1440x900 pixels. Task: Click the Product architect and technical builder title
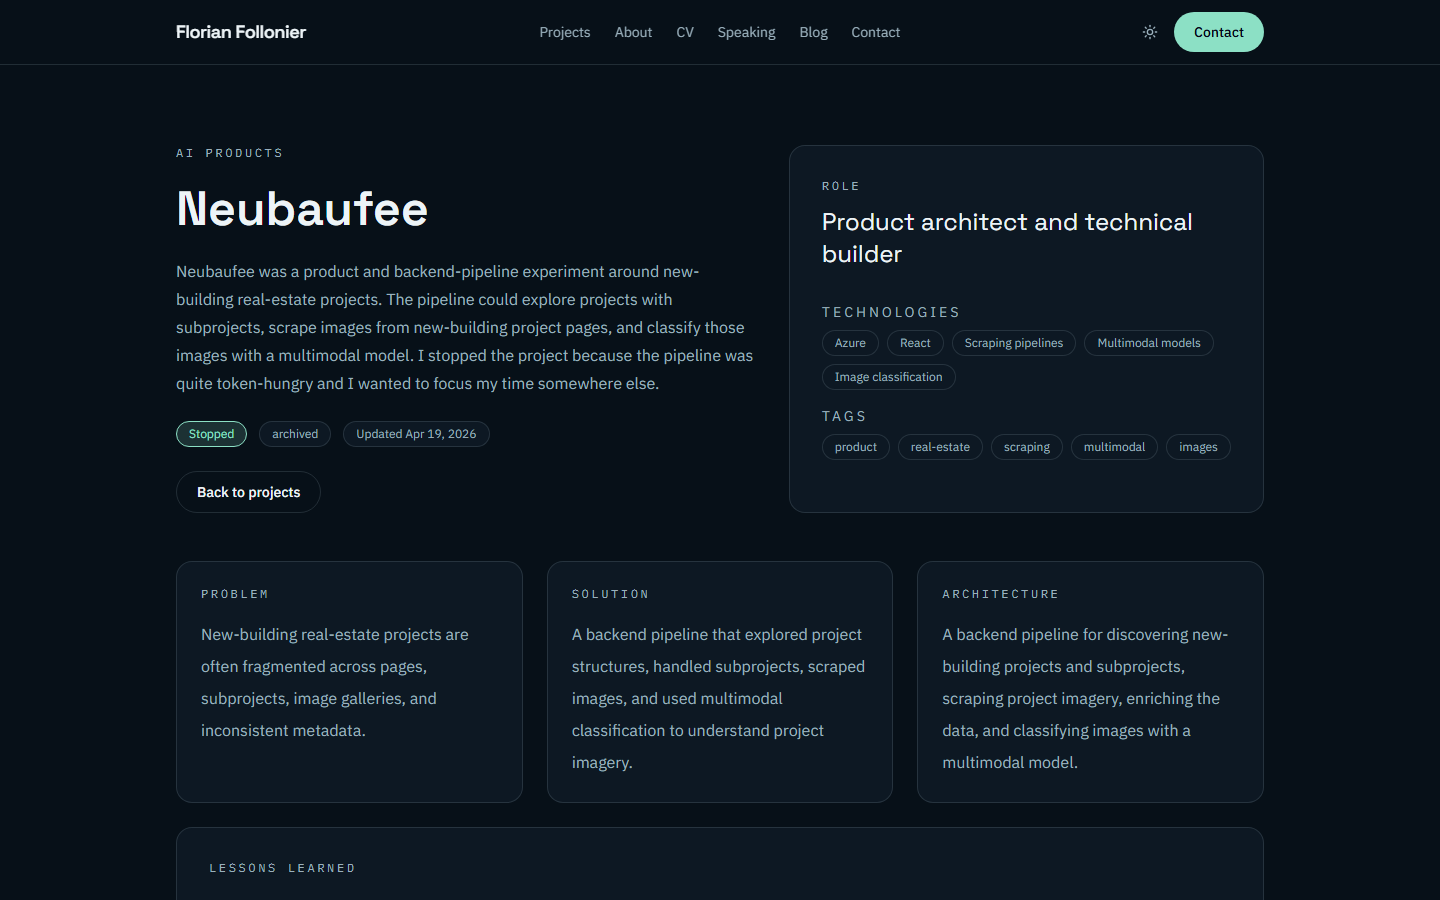(1007, 238)
